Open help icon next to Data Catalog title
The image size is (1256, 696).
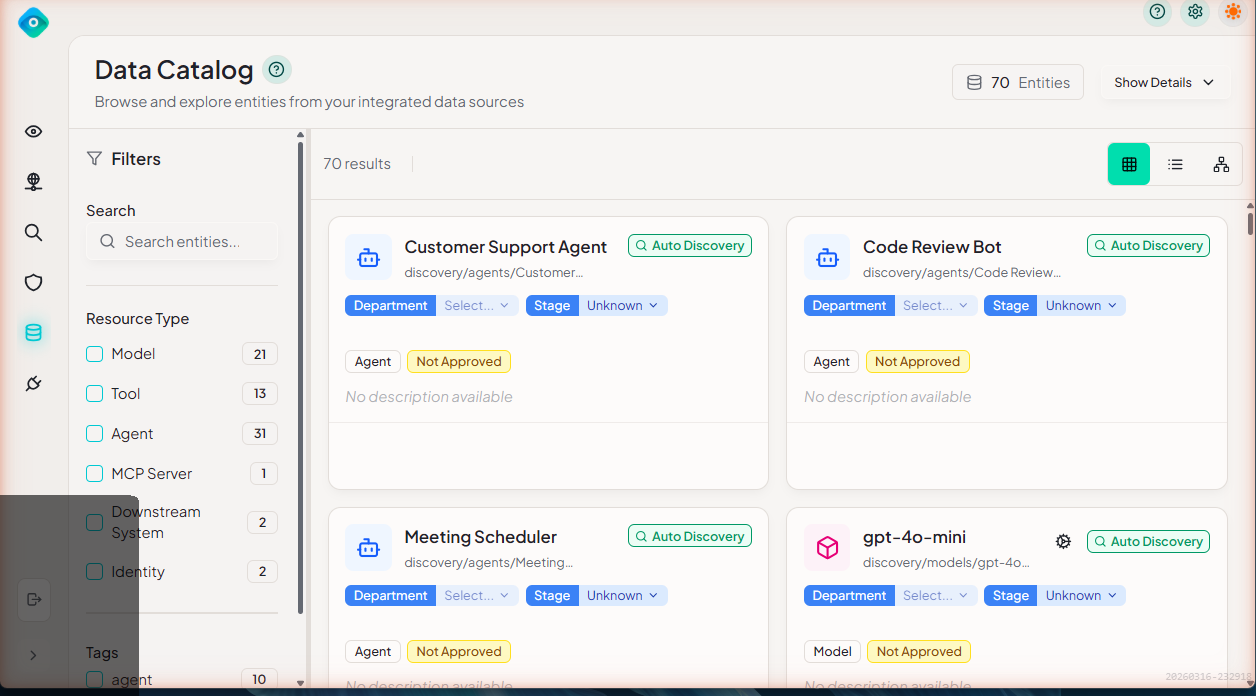[x=277, y=69]
